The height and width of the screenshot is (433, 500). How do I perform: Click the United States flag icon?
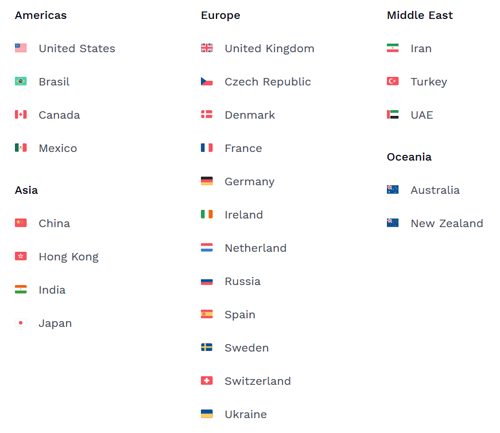click(x=21, y=48)
